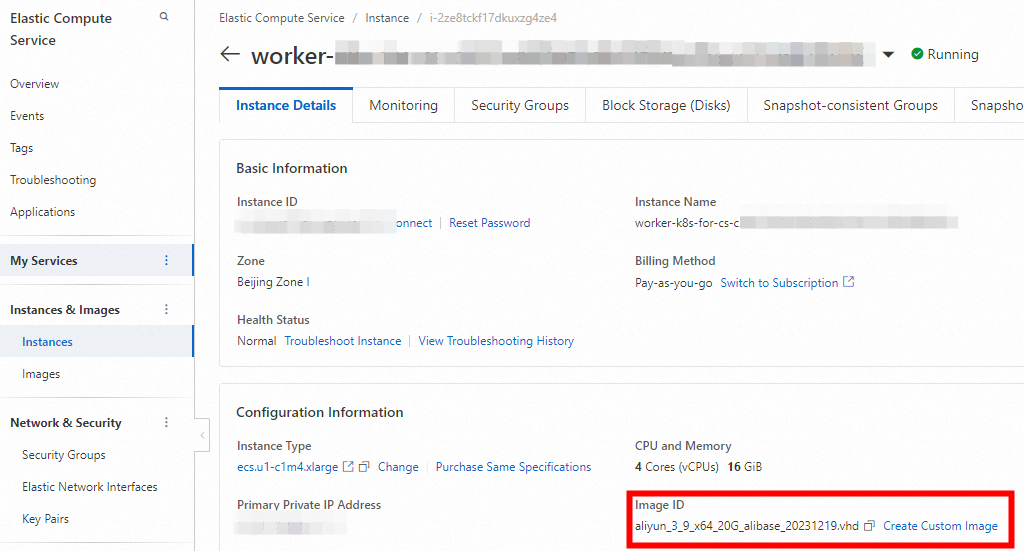Open sidebar Security Groups under Network & Security
Screen dimensions: 1024x551
tap(64, 454)
